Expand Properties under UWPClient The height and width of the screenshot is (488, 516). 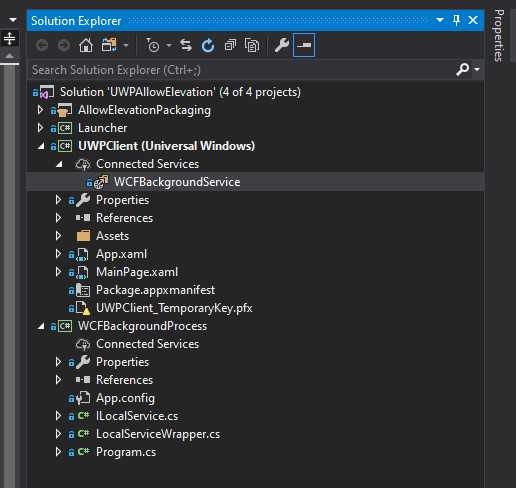click(x=58, y=200)
